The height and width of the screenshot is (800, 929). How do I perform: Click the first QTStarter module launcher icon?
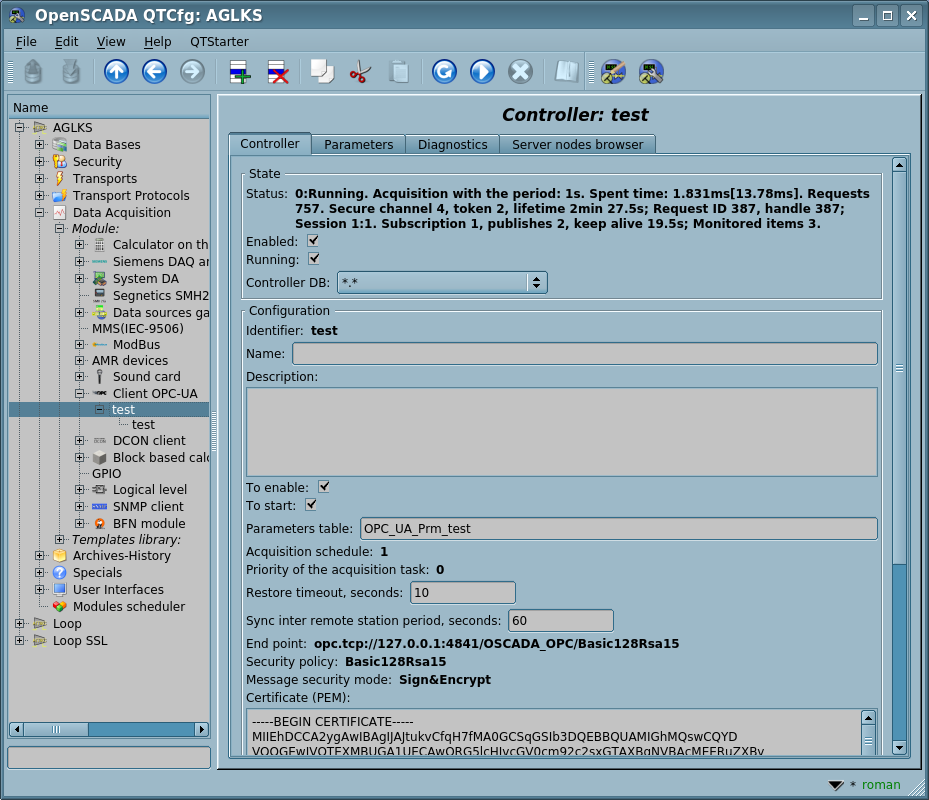click(x=613, y=72)
